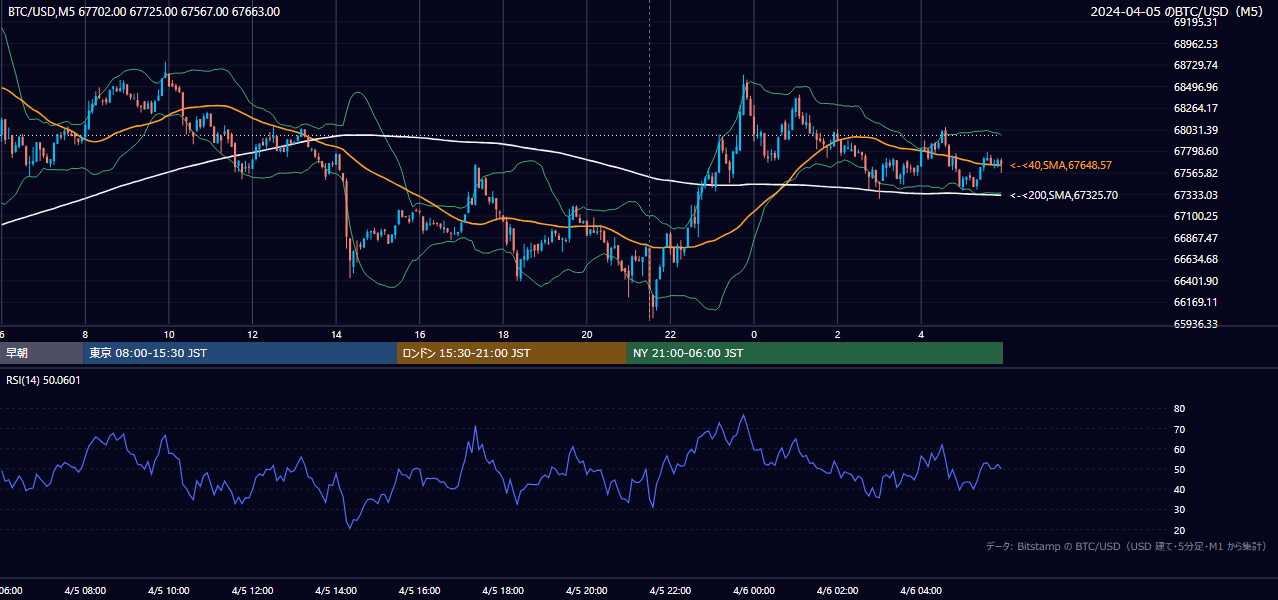Click price axis value 68264.17
Image resolution: width=1278 pixels, height=600 pixels.
coord(1195,108)
